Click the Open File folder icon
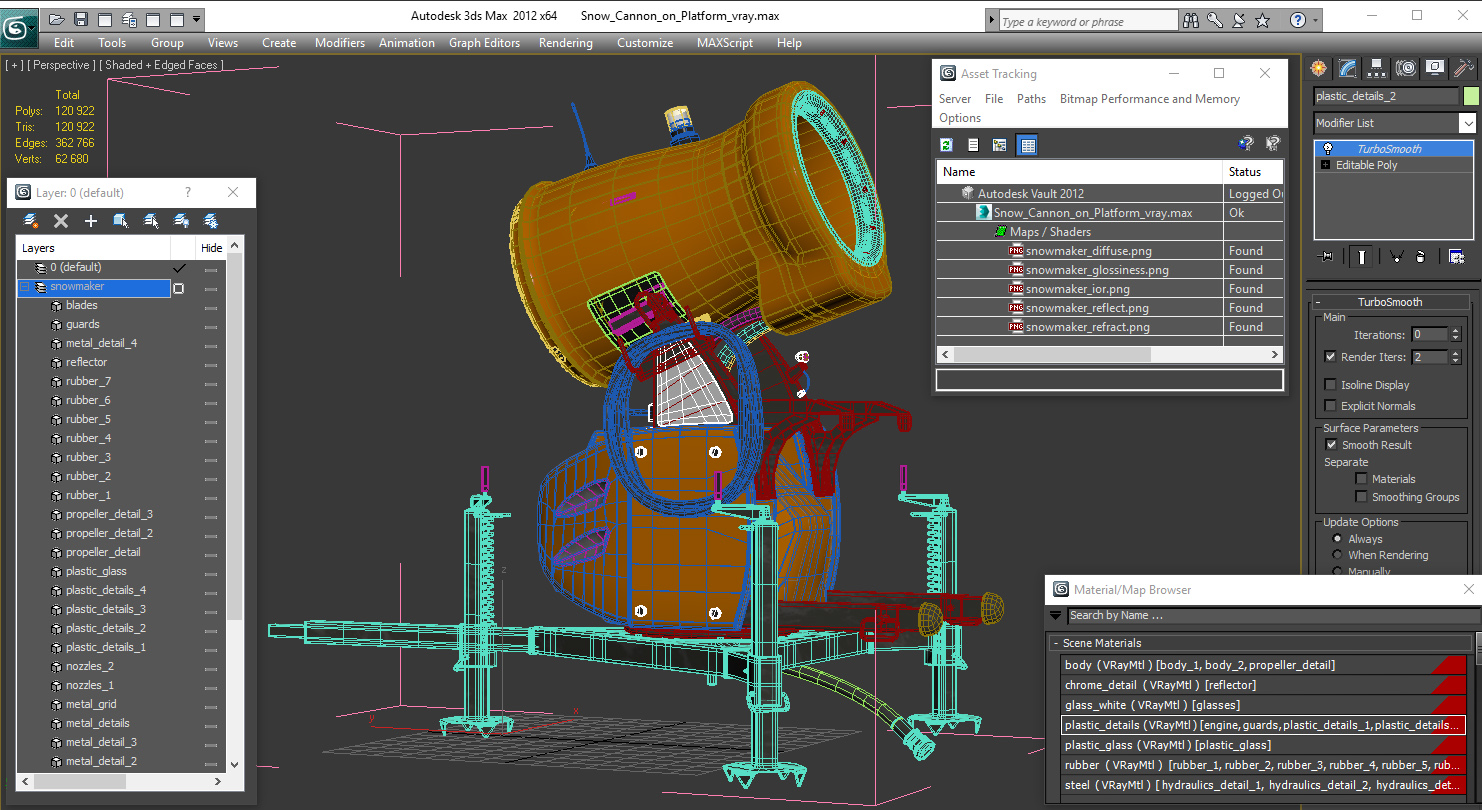This screenshot has width=1482, height=810. [57, 19]
